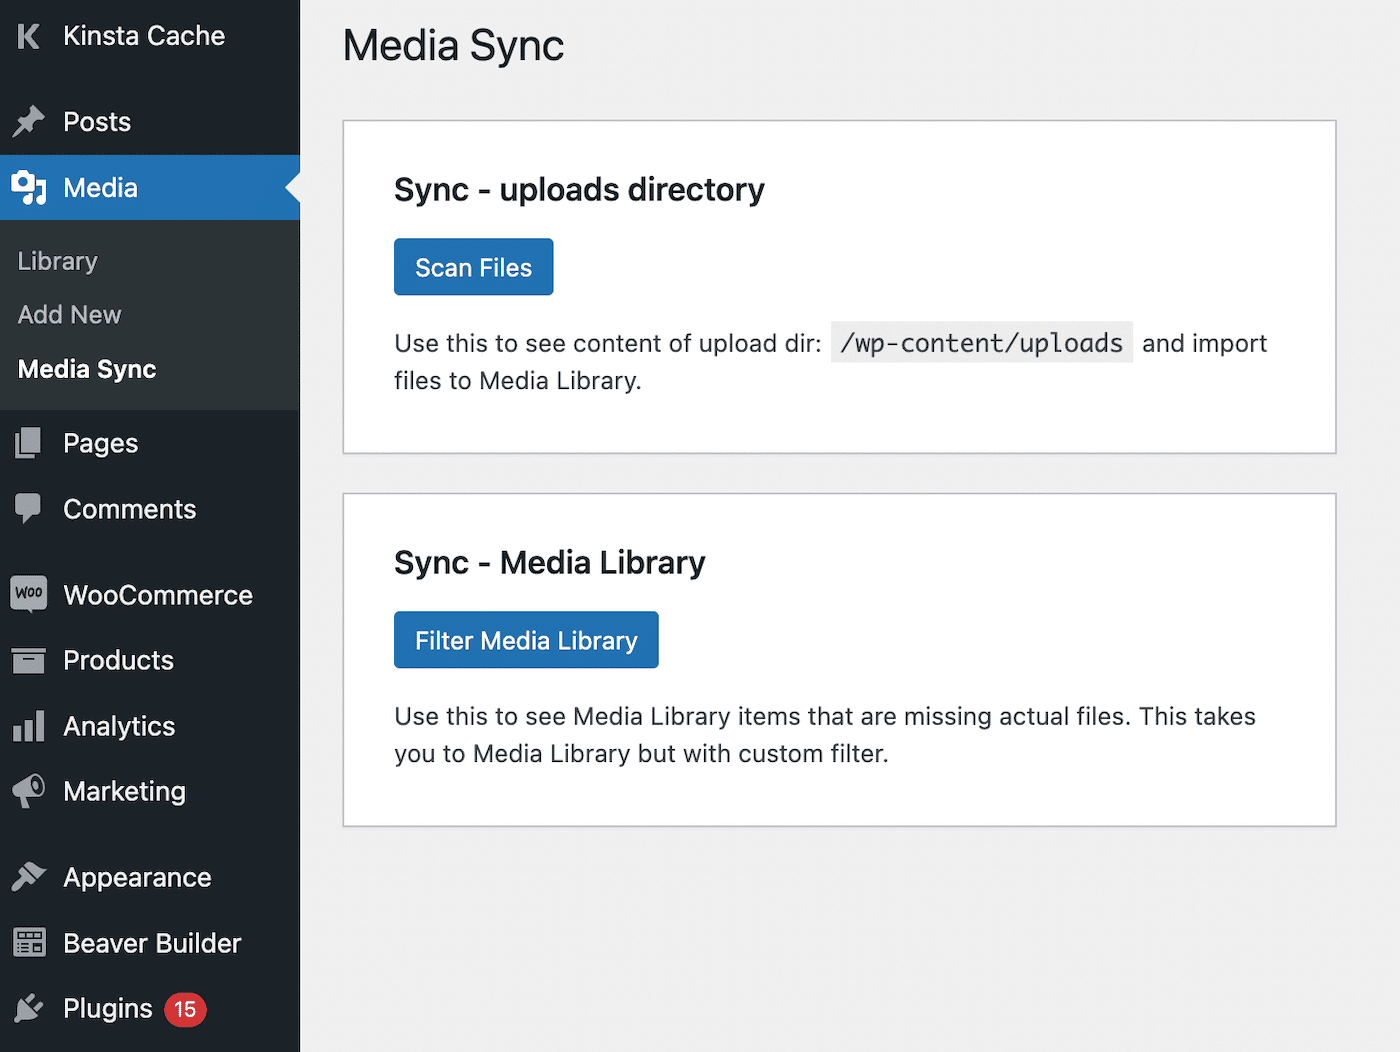Select the Posts pushpin icon

click(28, 121)
